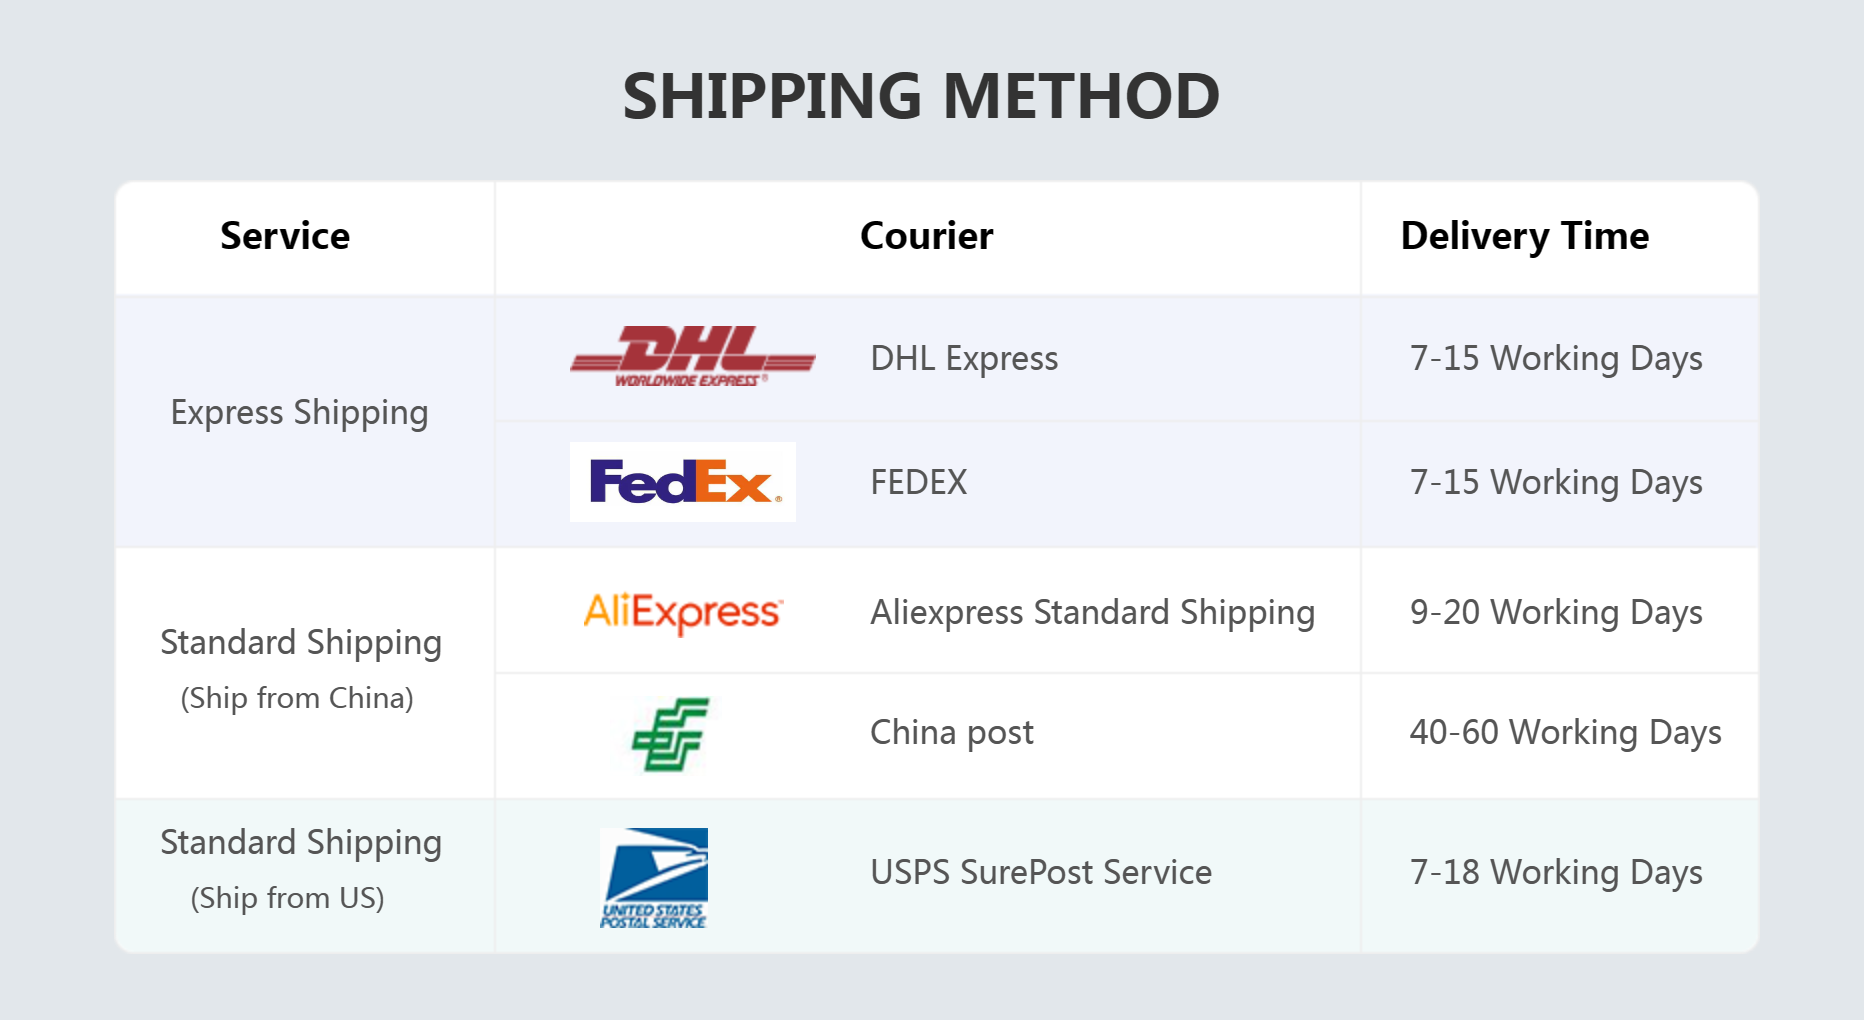The height and width of the screenshot is (1020, 1864).
Task: Click the United States Postal Service logo
Action: tap(654, 877)
